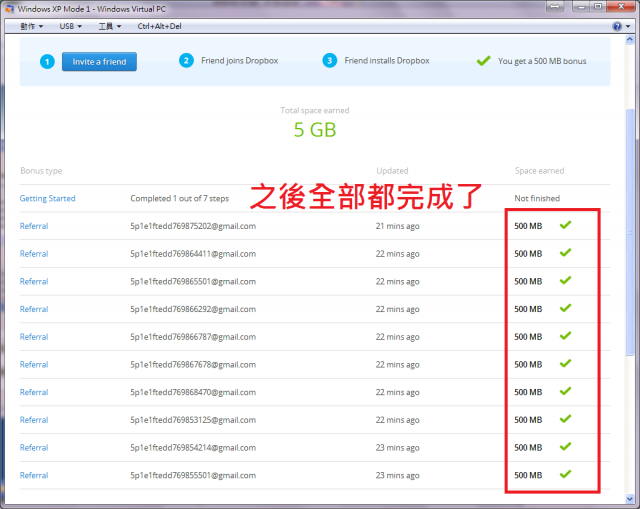Select email 5p1e1ftedd769855501@gmail.com
Screen dimensions: 640x509
click(193, 476)
